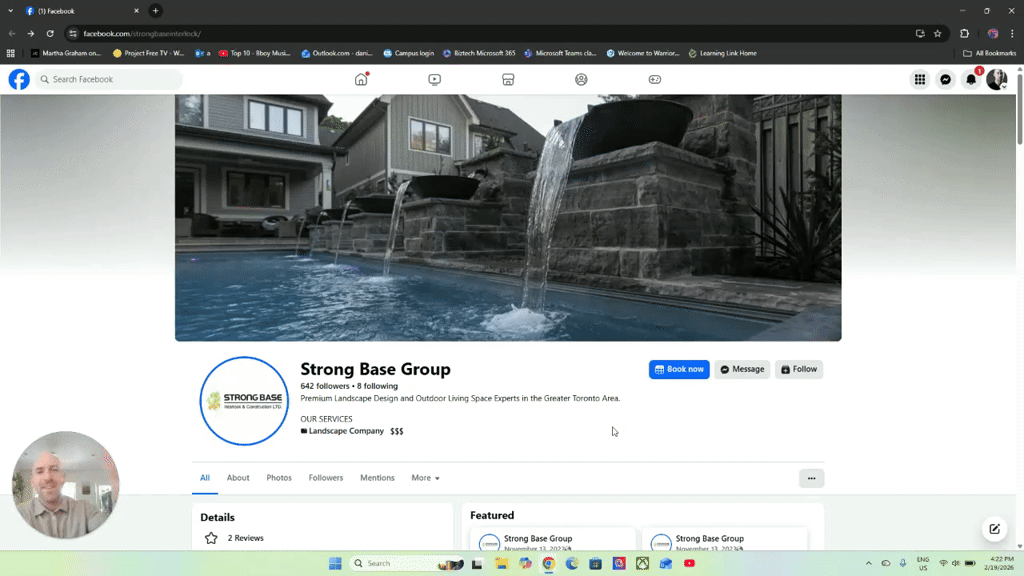Bookmark this page with the star icon
Image resolution: width=1024 pixels, height=576 pixels.
click(938, 33)
